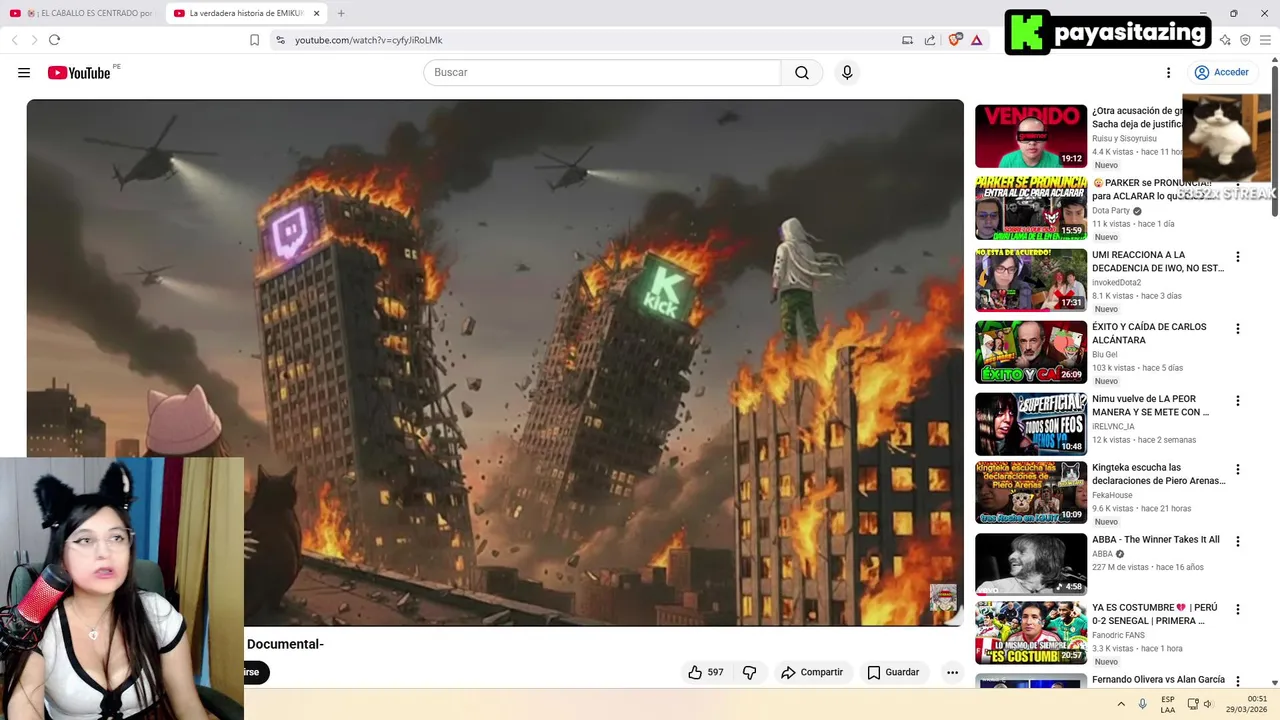Viewport: 1280px width, 720px height.
Task: Close the La verdadera historia tab
Action: 317,13
